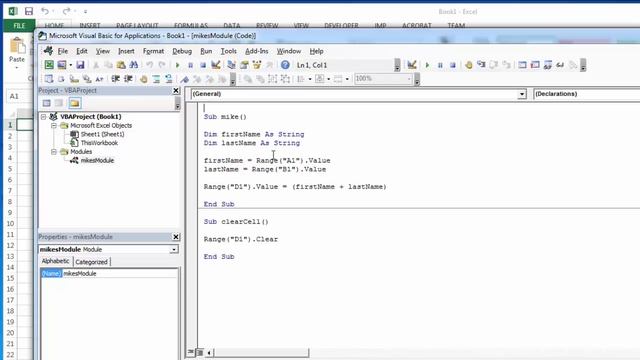Viewport: 640px width, 360px height.
Task: Open the Object Browser icon
Action: (257, 65)
